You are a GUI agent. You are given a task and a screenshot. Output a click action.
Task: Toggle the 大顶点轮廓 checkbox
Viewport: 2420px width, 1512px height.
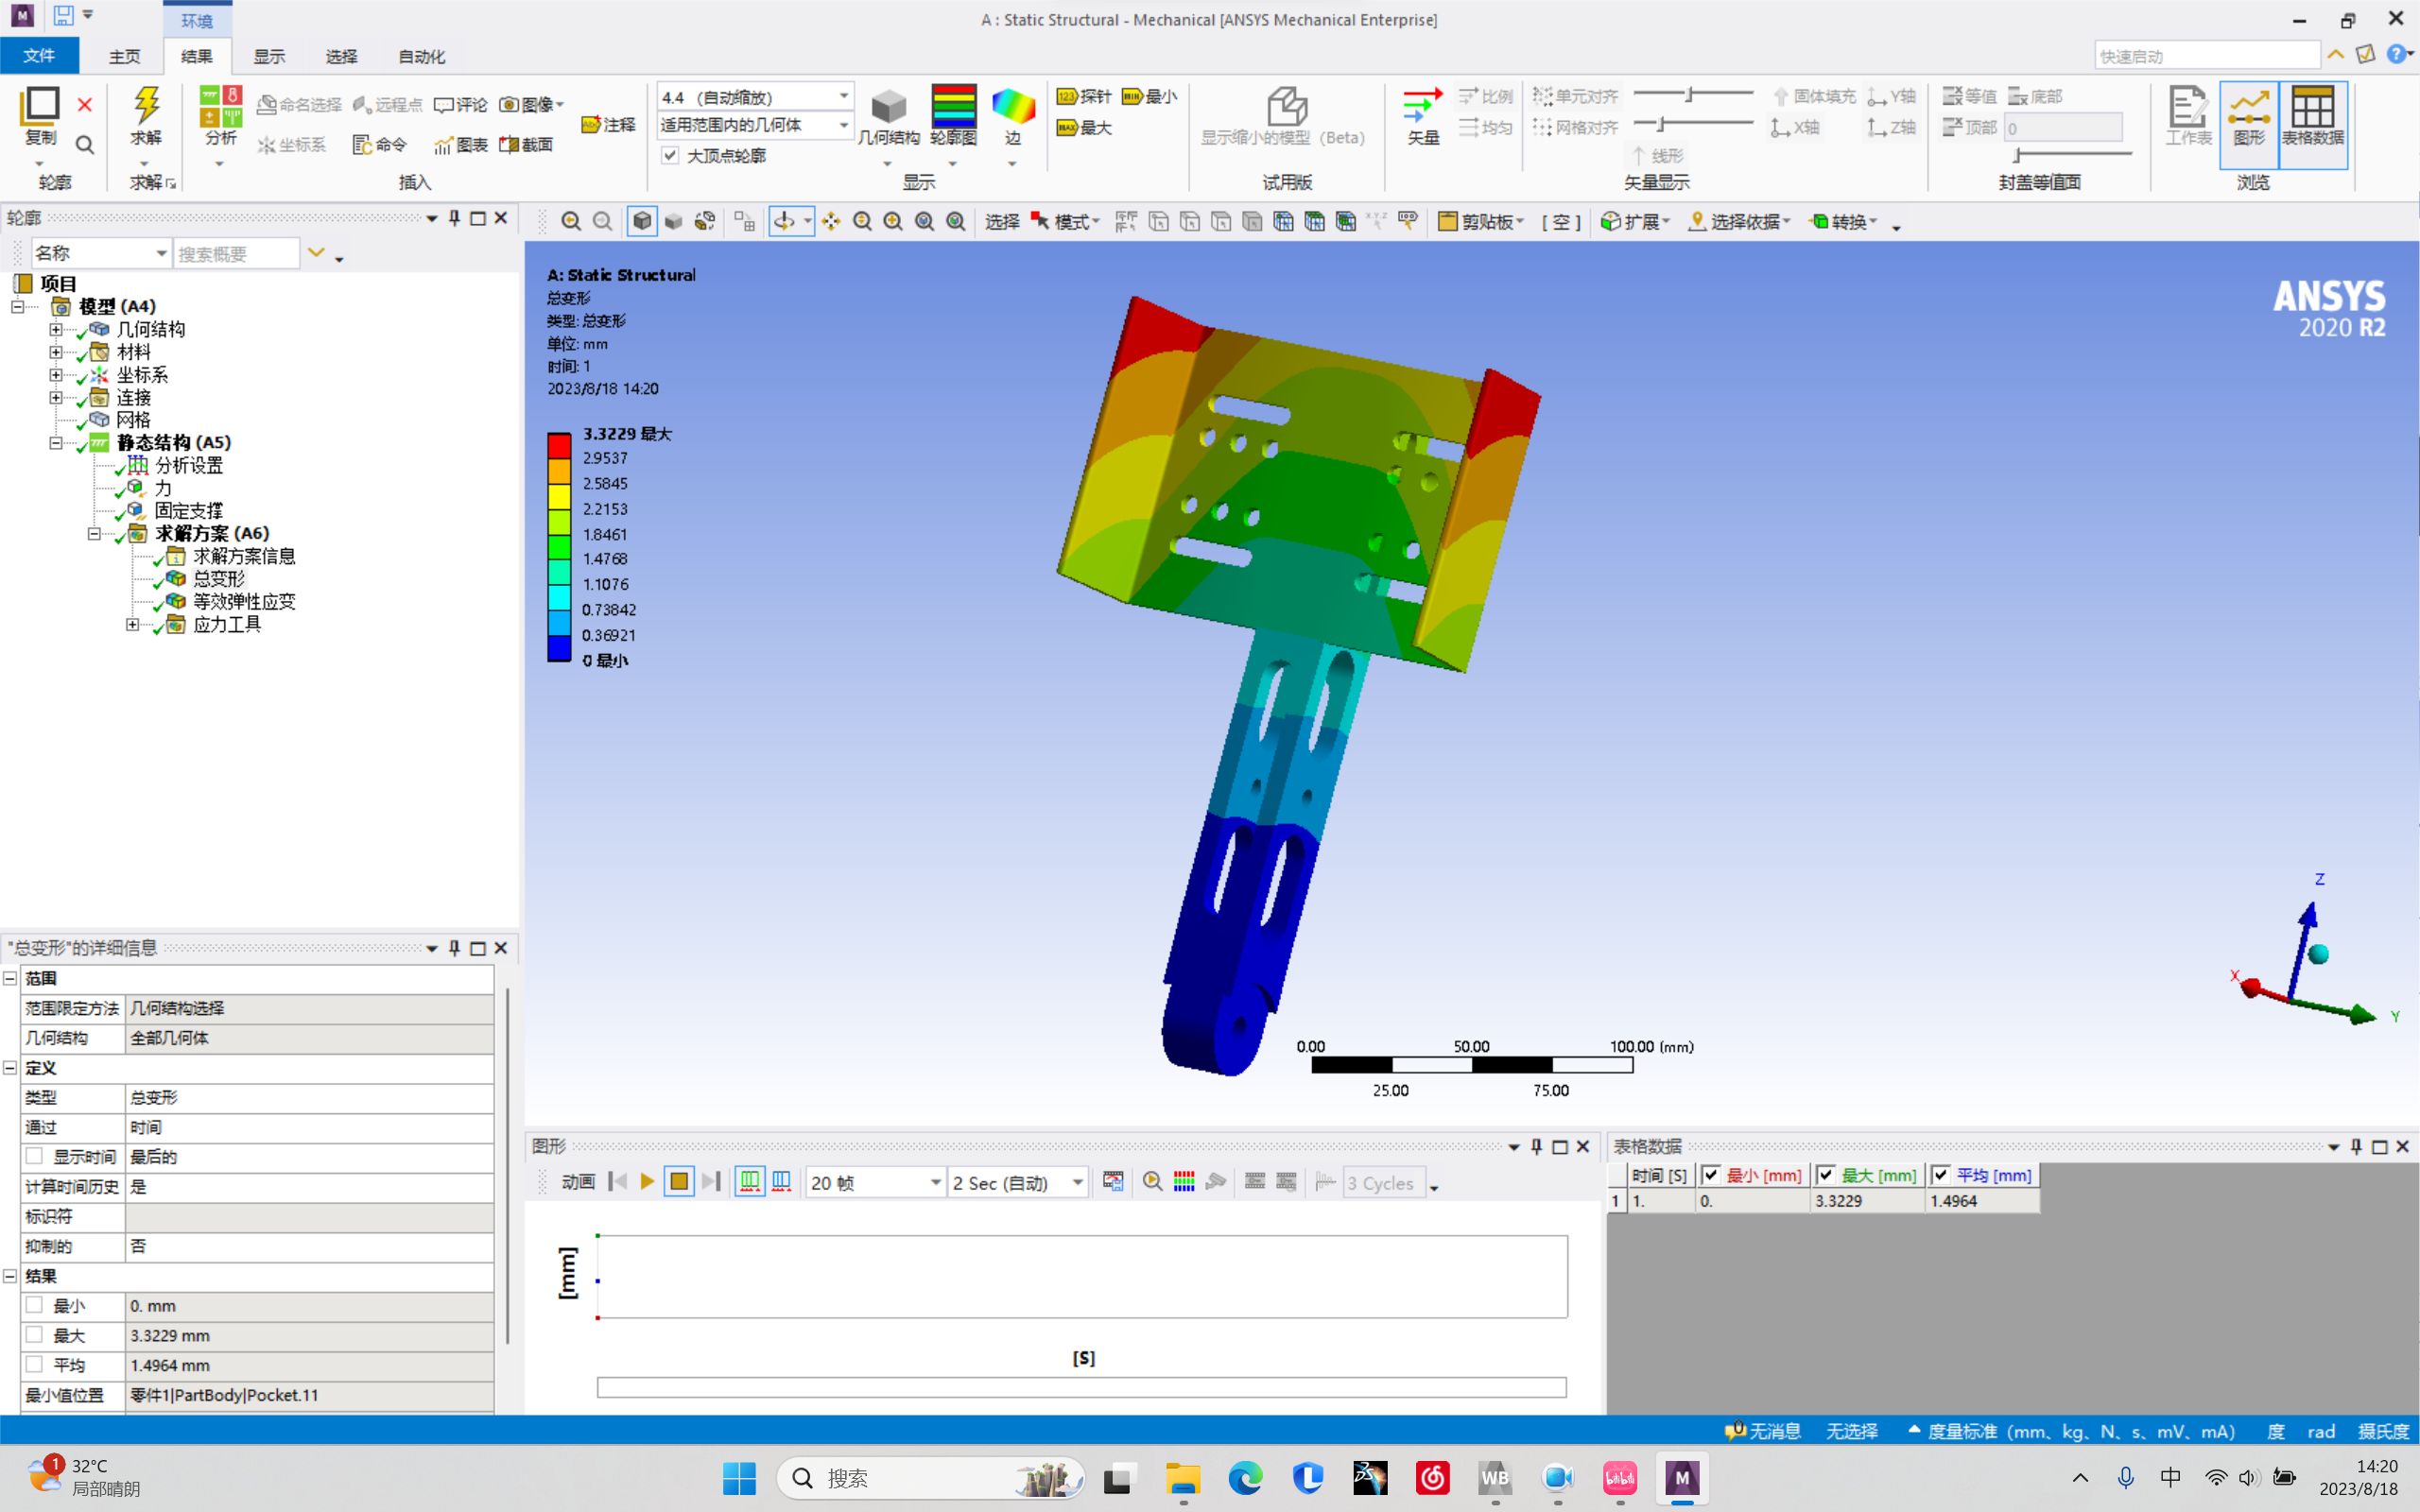coord(670,155)
